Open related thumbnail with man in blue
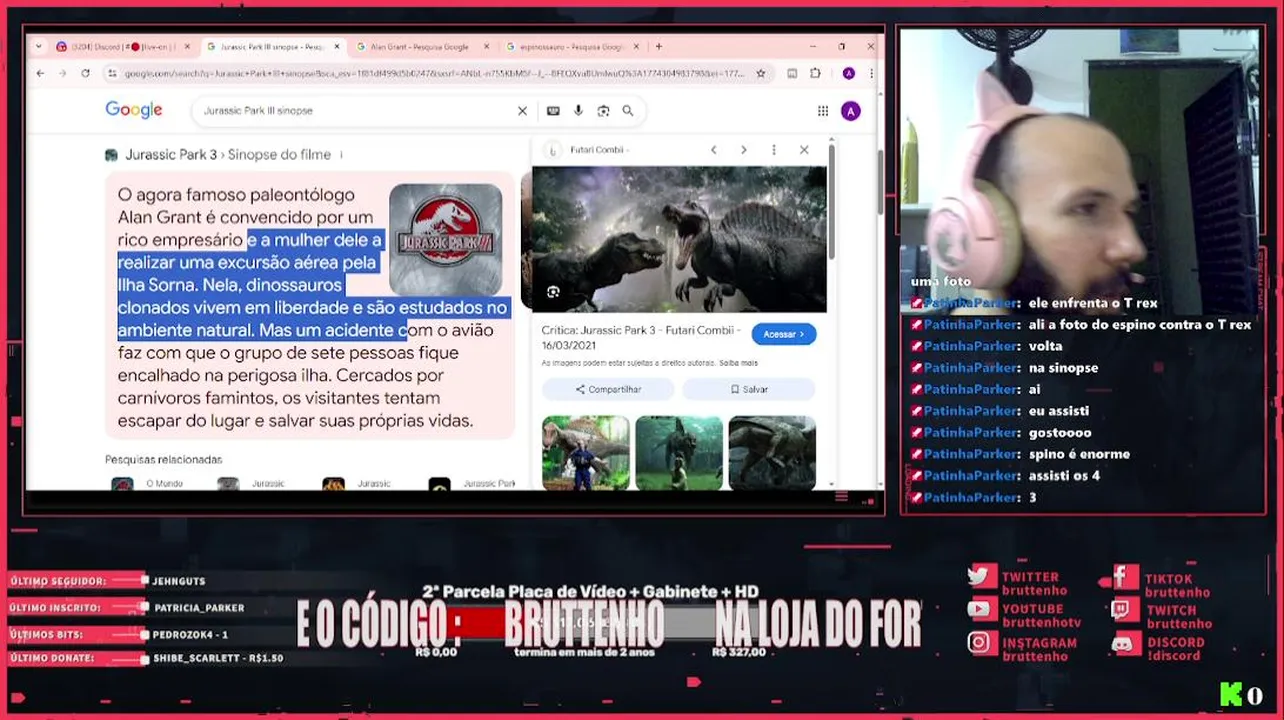1284x720 pixels. 586,453
